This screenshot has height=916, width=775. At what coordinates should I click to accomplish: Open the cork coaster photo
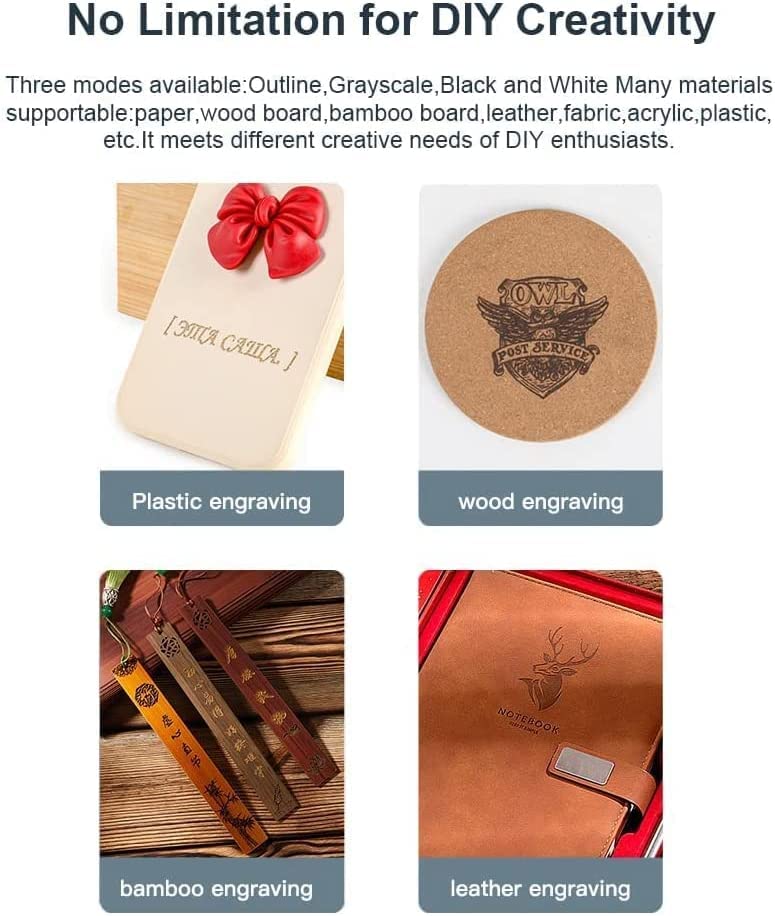point(540,327)
